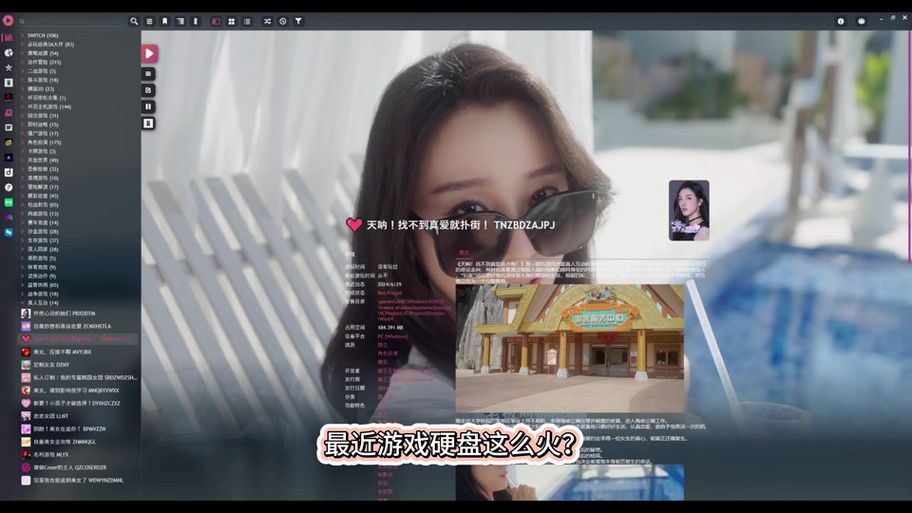This screenshot has height=513, width=912.
Task: Select game row ending ZHMNQGL
Action: [79, 441]
